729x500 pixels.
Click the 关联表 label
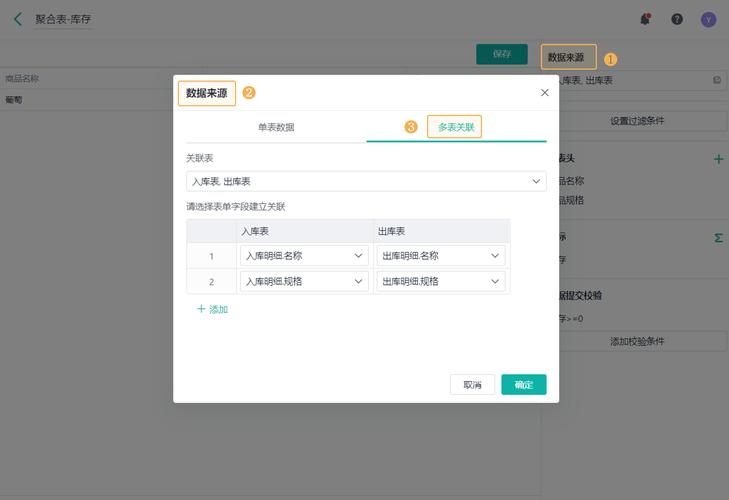[199, 158]
